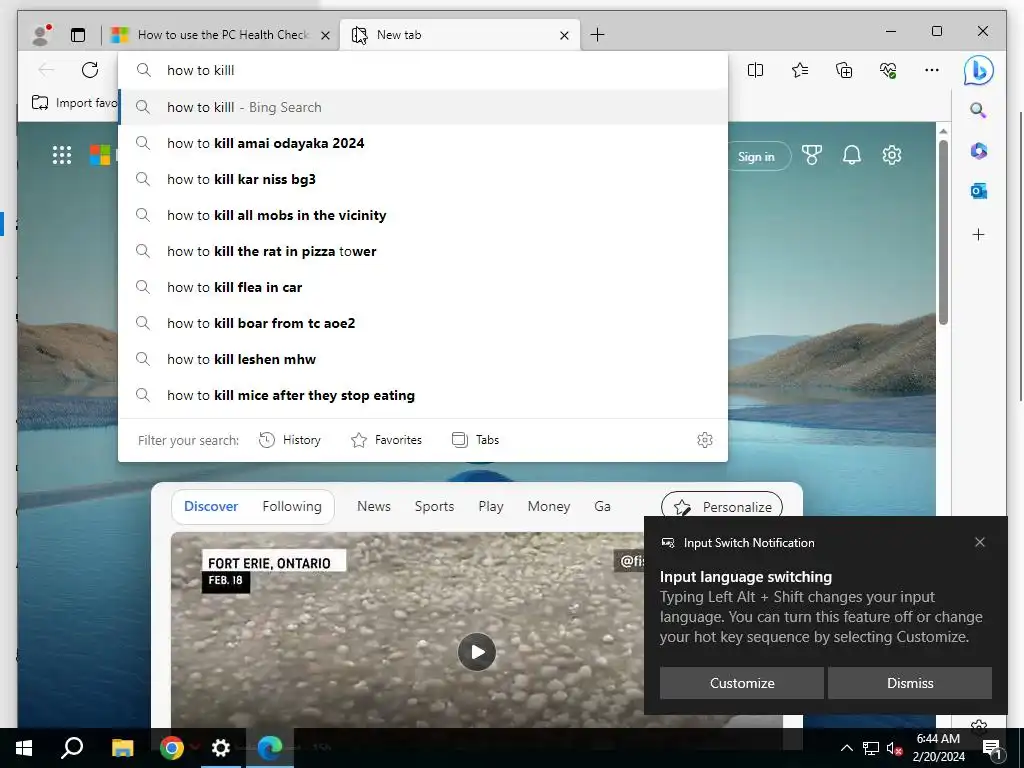Screen dimensions: 1024x768
Task: Close the New tab tab
Action: pos(564,35)
